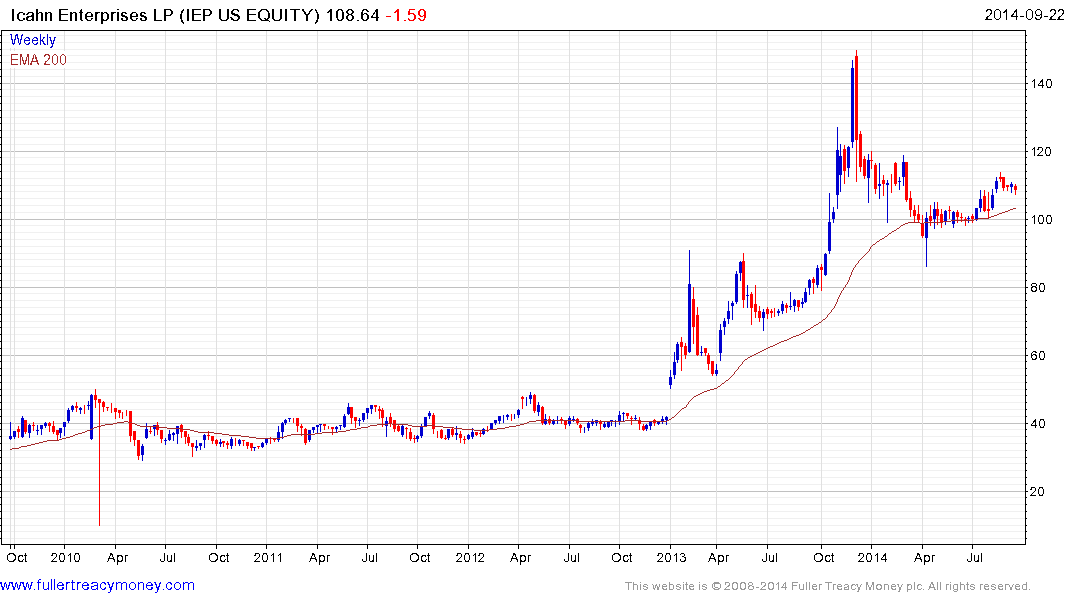Click the tall blue candle reaching 90 in early 2013
Image resolution: width=1075 pixels, height=600 pixels.
(x=690, y=302)
